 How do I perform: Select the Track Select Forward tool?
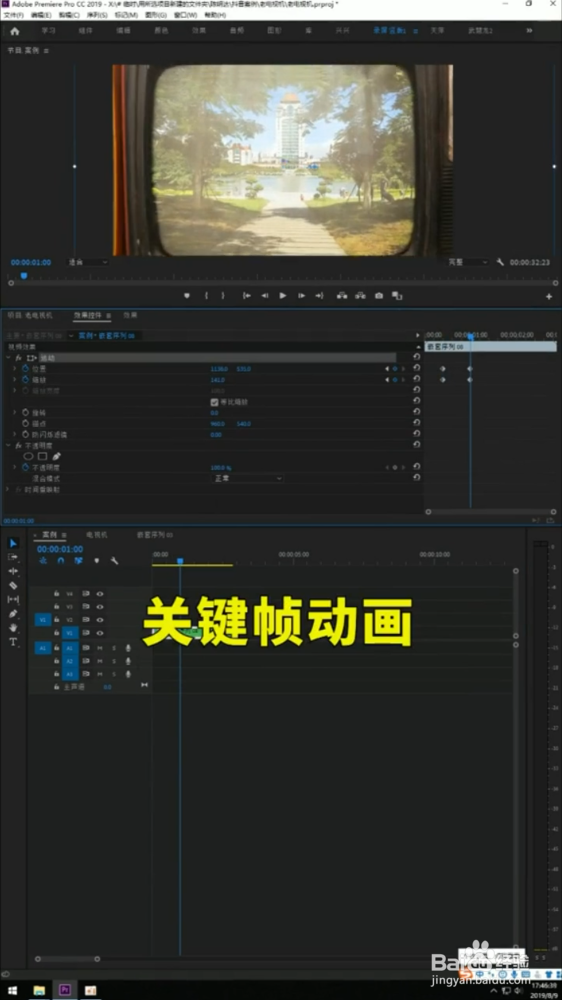tap(13, 557)
